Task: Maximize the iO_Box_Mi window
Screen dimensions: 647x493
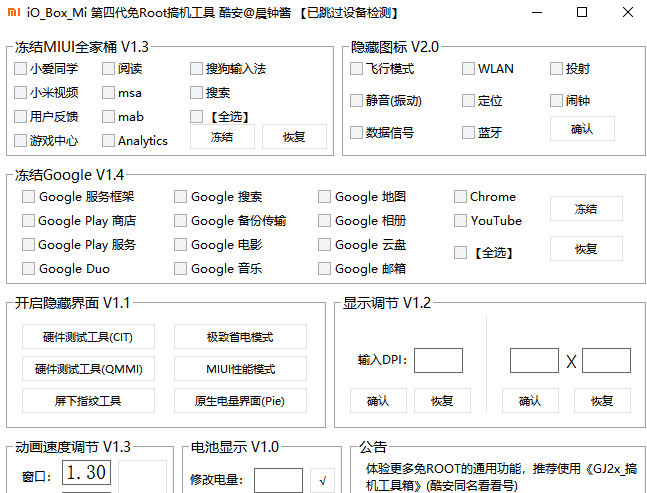Action: [x=582, y=12]
